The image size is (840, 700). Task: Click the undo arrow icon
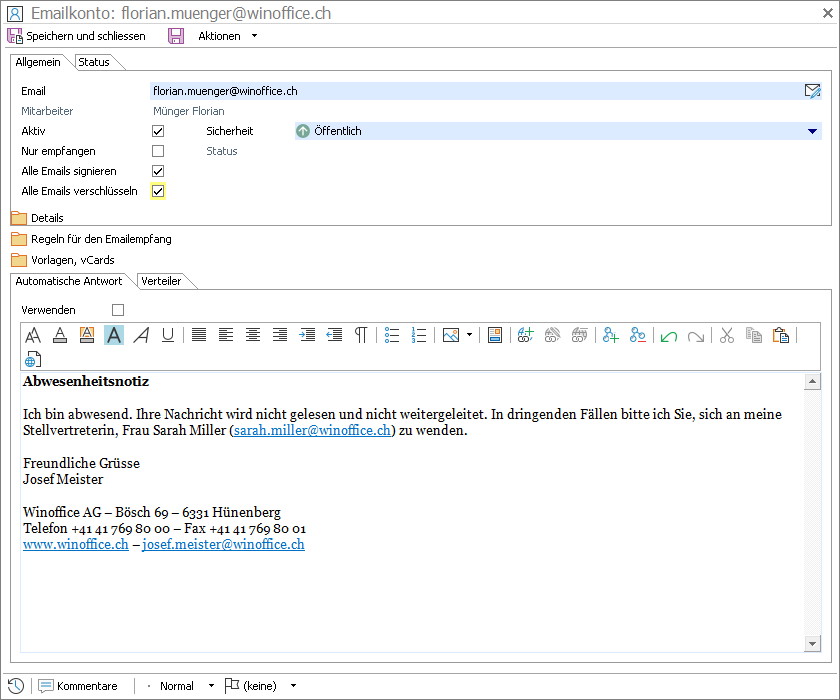point(669,336)
